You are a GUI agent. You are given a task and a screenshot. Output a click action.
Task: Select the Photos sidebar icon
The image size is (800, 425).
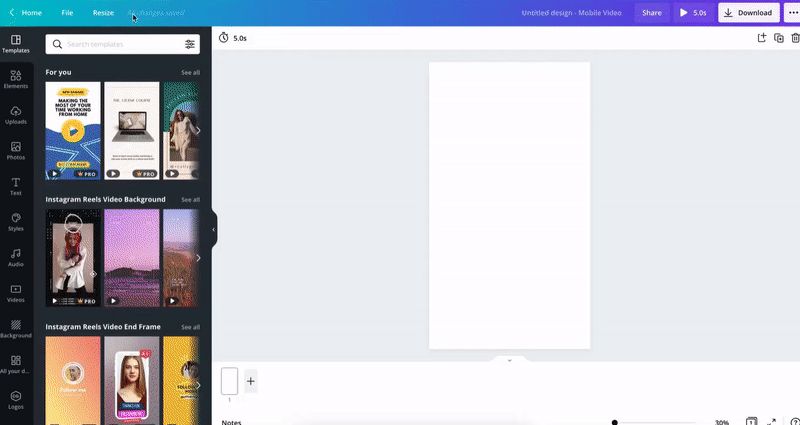point(16,151)
